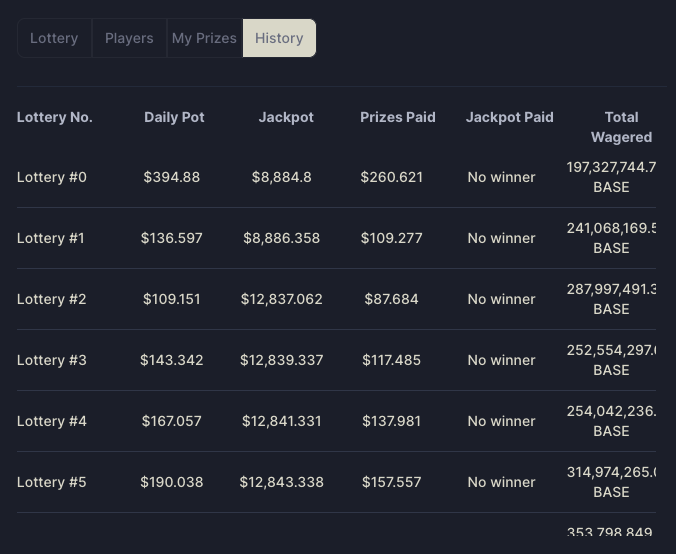Screen dimensions: 676x554
Task: Select the Lottery #0 row label
Action: (x=52, y=177)
